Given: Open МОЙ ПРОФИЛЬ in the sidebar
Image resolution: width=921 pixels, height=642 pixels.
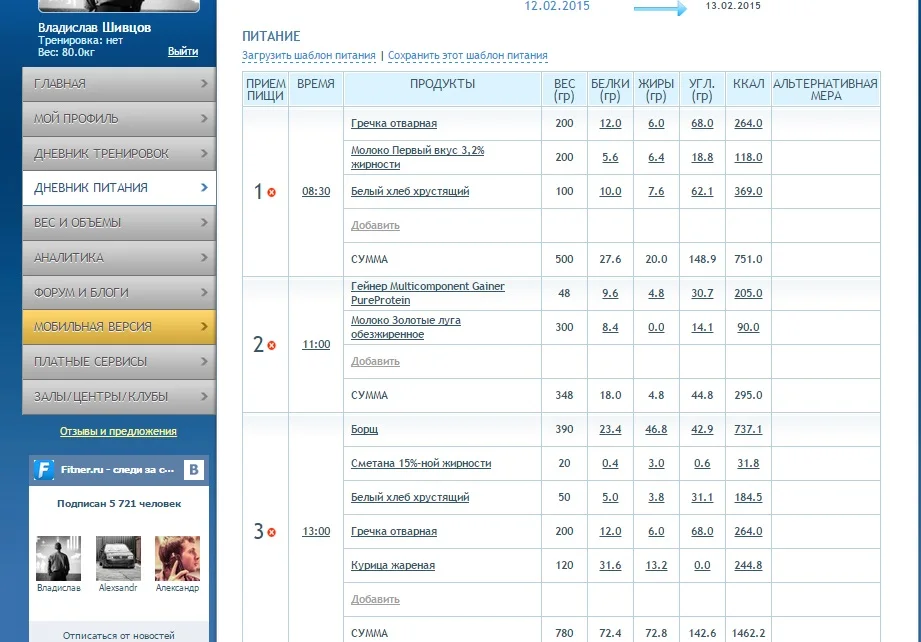Looking at the screenshot, I should 119,119.
